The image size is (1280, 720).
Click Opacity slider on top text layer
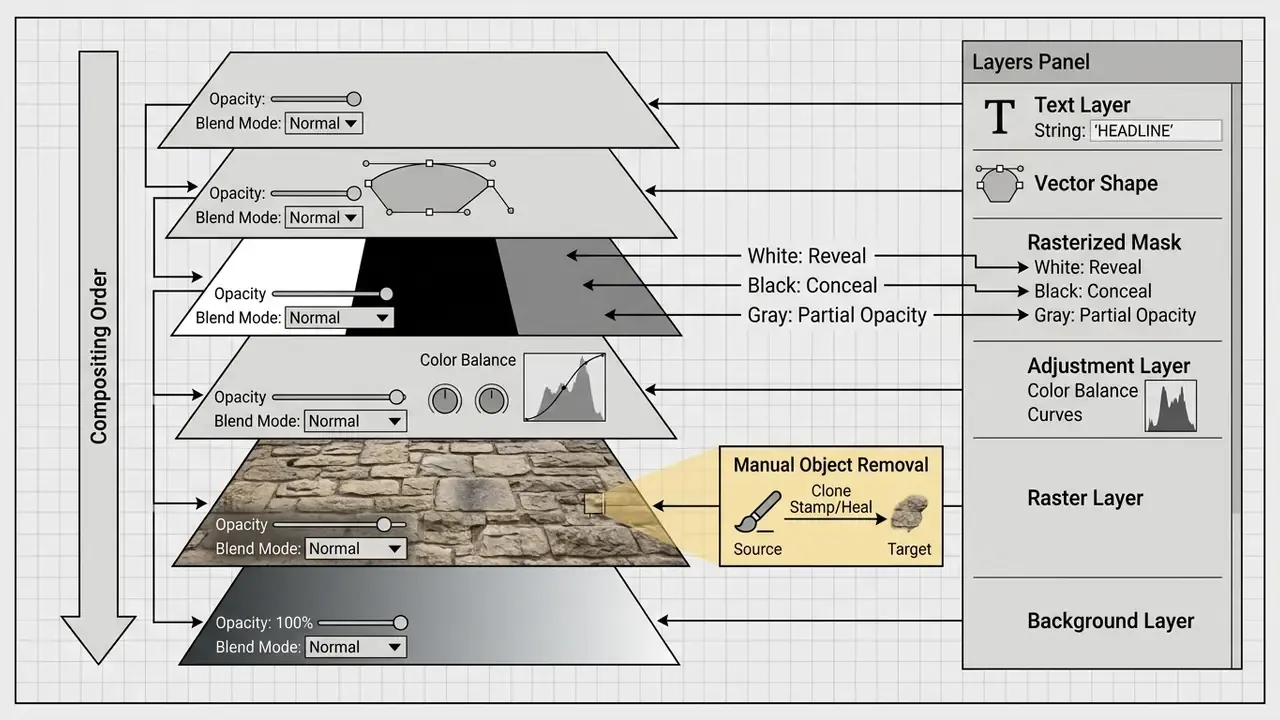point(315,99)
